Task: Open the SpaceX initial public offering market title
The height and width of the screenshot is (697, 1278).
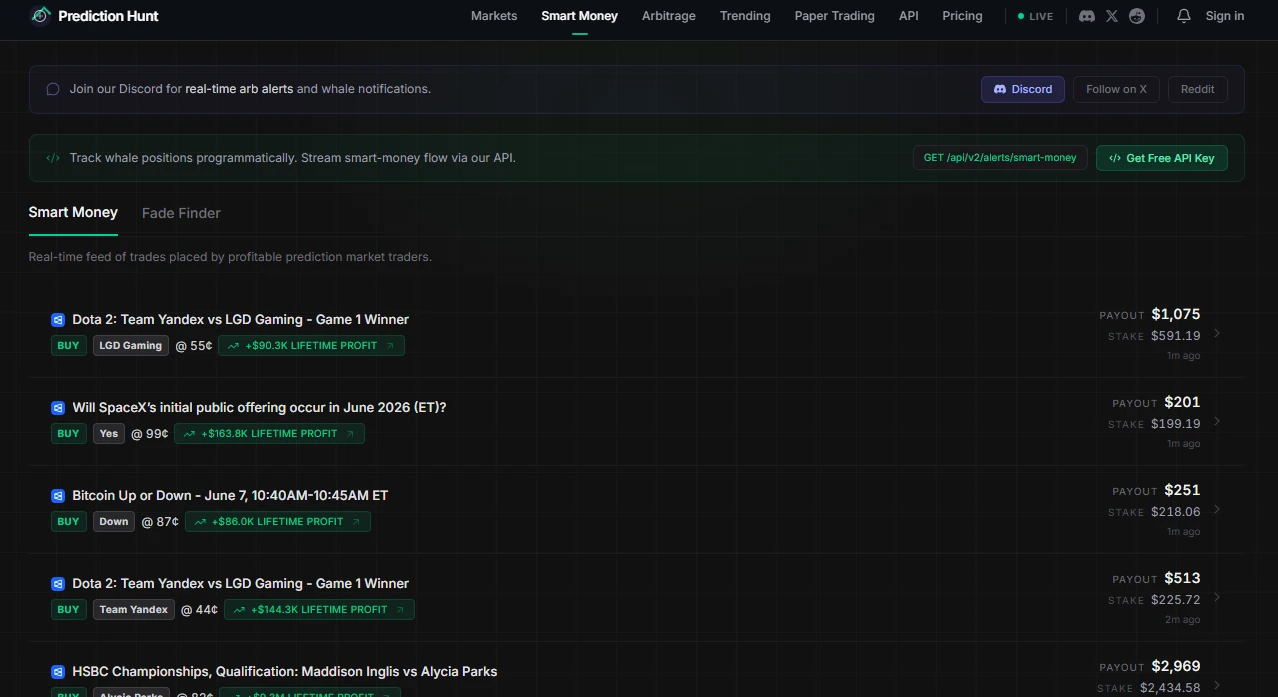Action: point(259,408)
